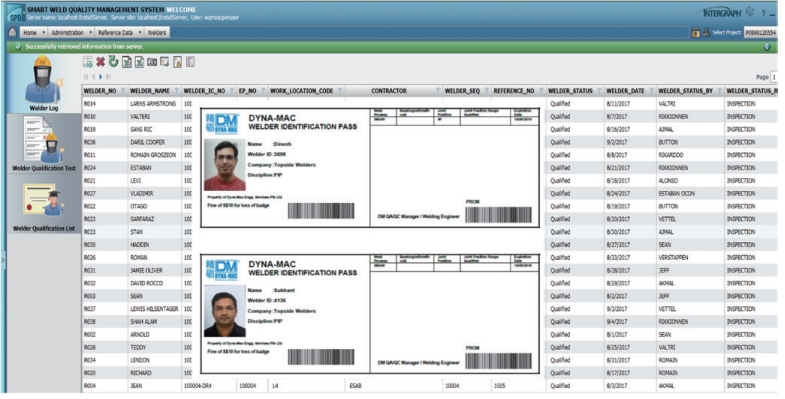
Task: Open filter for WELDER_NAME column
Action: coord(176,91)
